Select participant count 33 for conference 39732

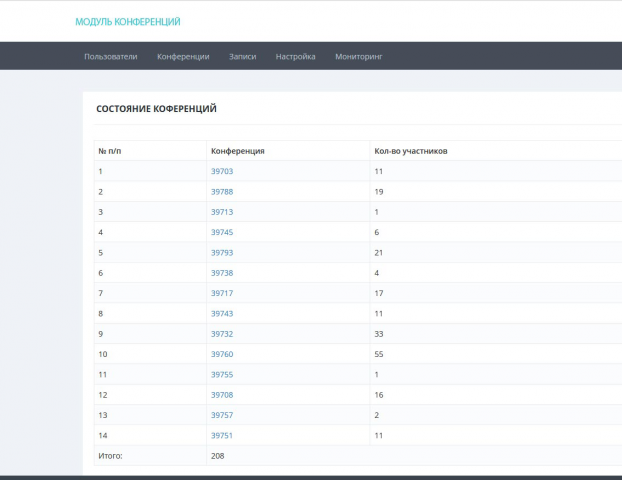point(379,334)
